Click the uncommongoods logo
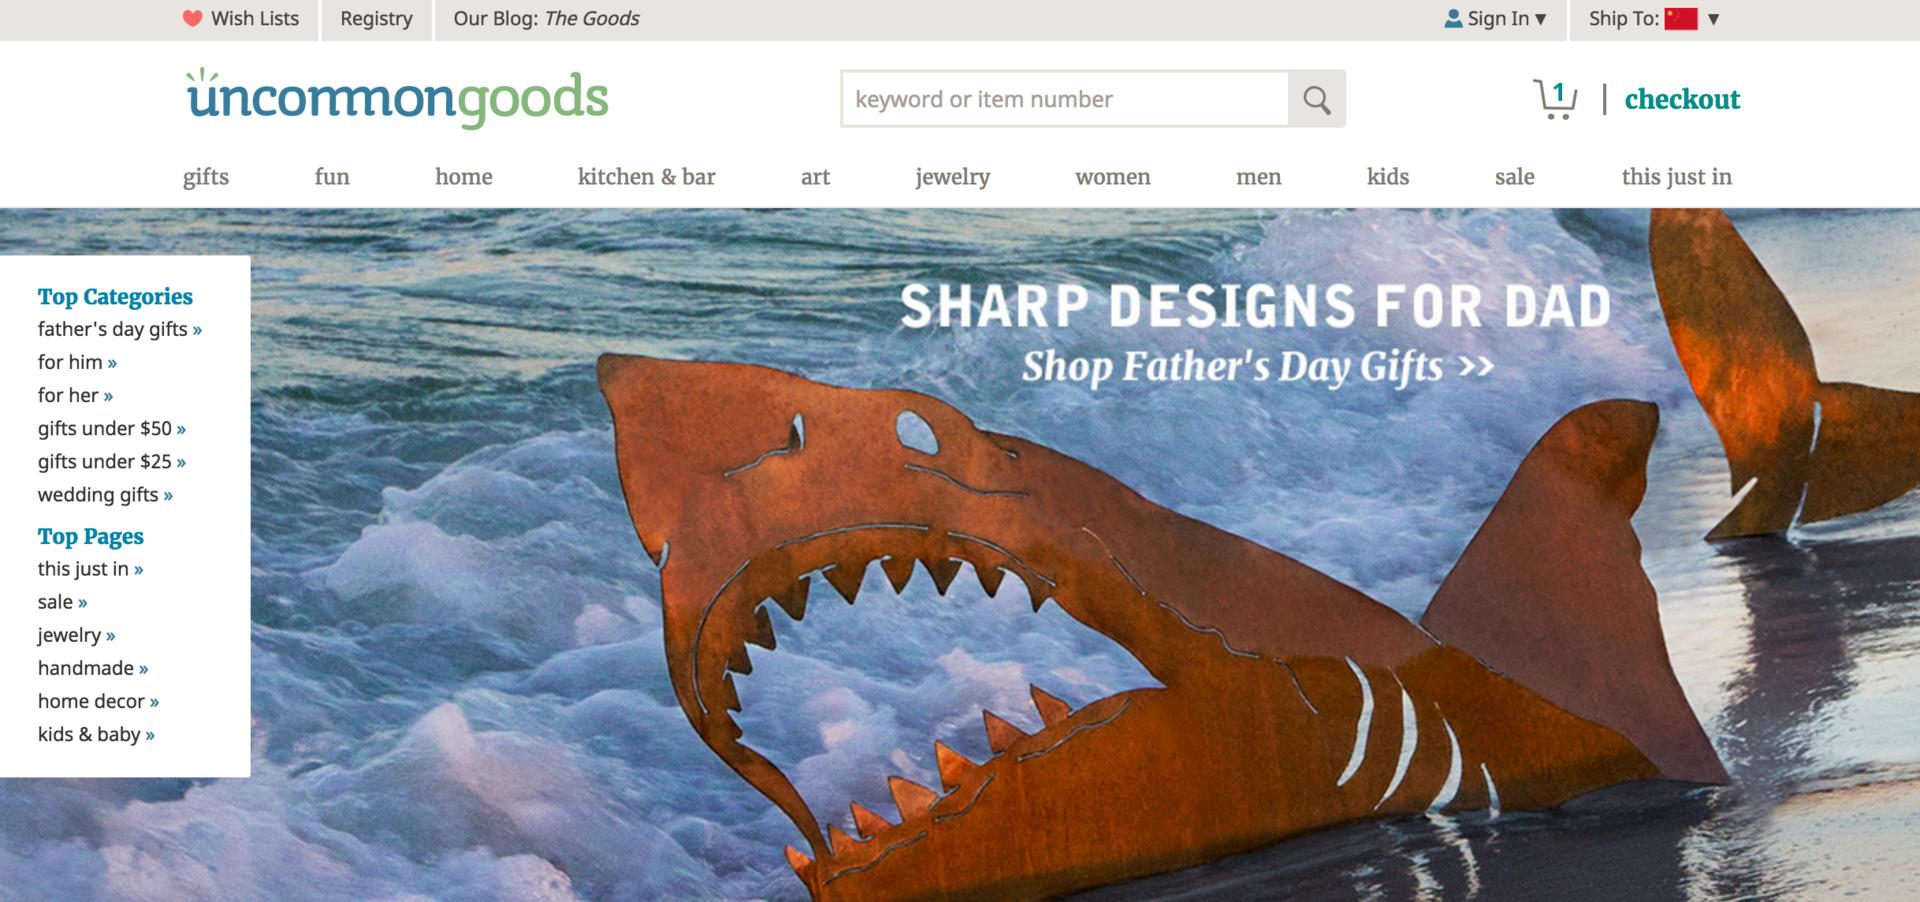 pyautogui.click(x=397, y=98)
